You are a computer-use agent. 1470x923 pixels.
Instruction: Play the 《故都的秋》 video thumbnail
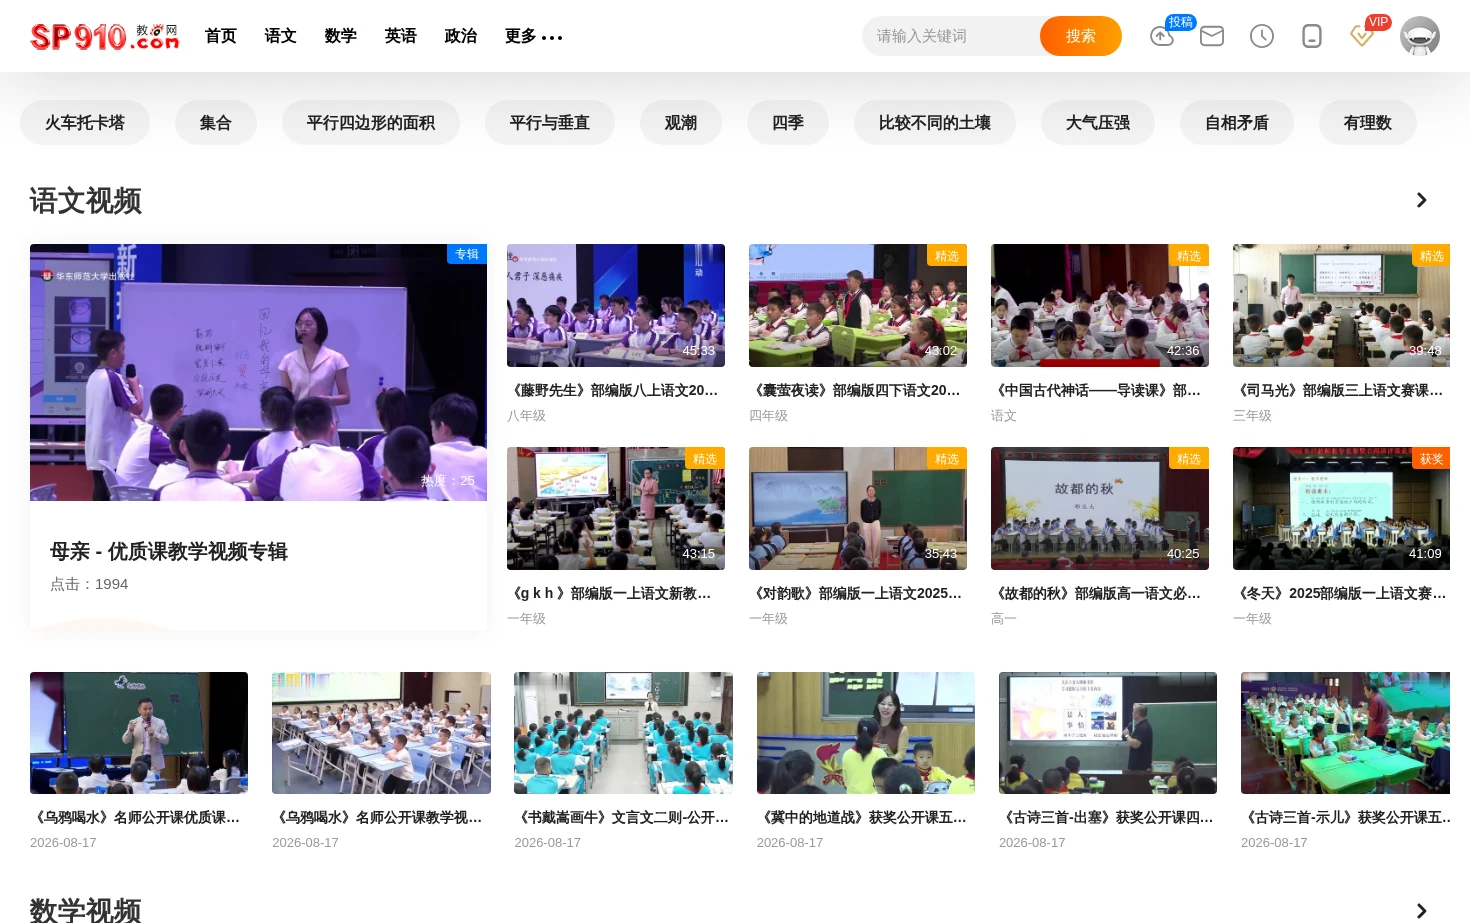coord(1100,508)
